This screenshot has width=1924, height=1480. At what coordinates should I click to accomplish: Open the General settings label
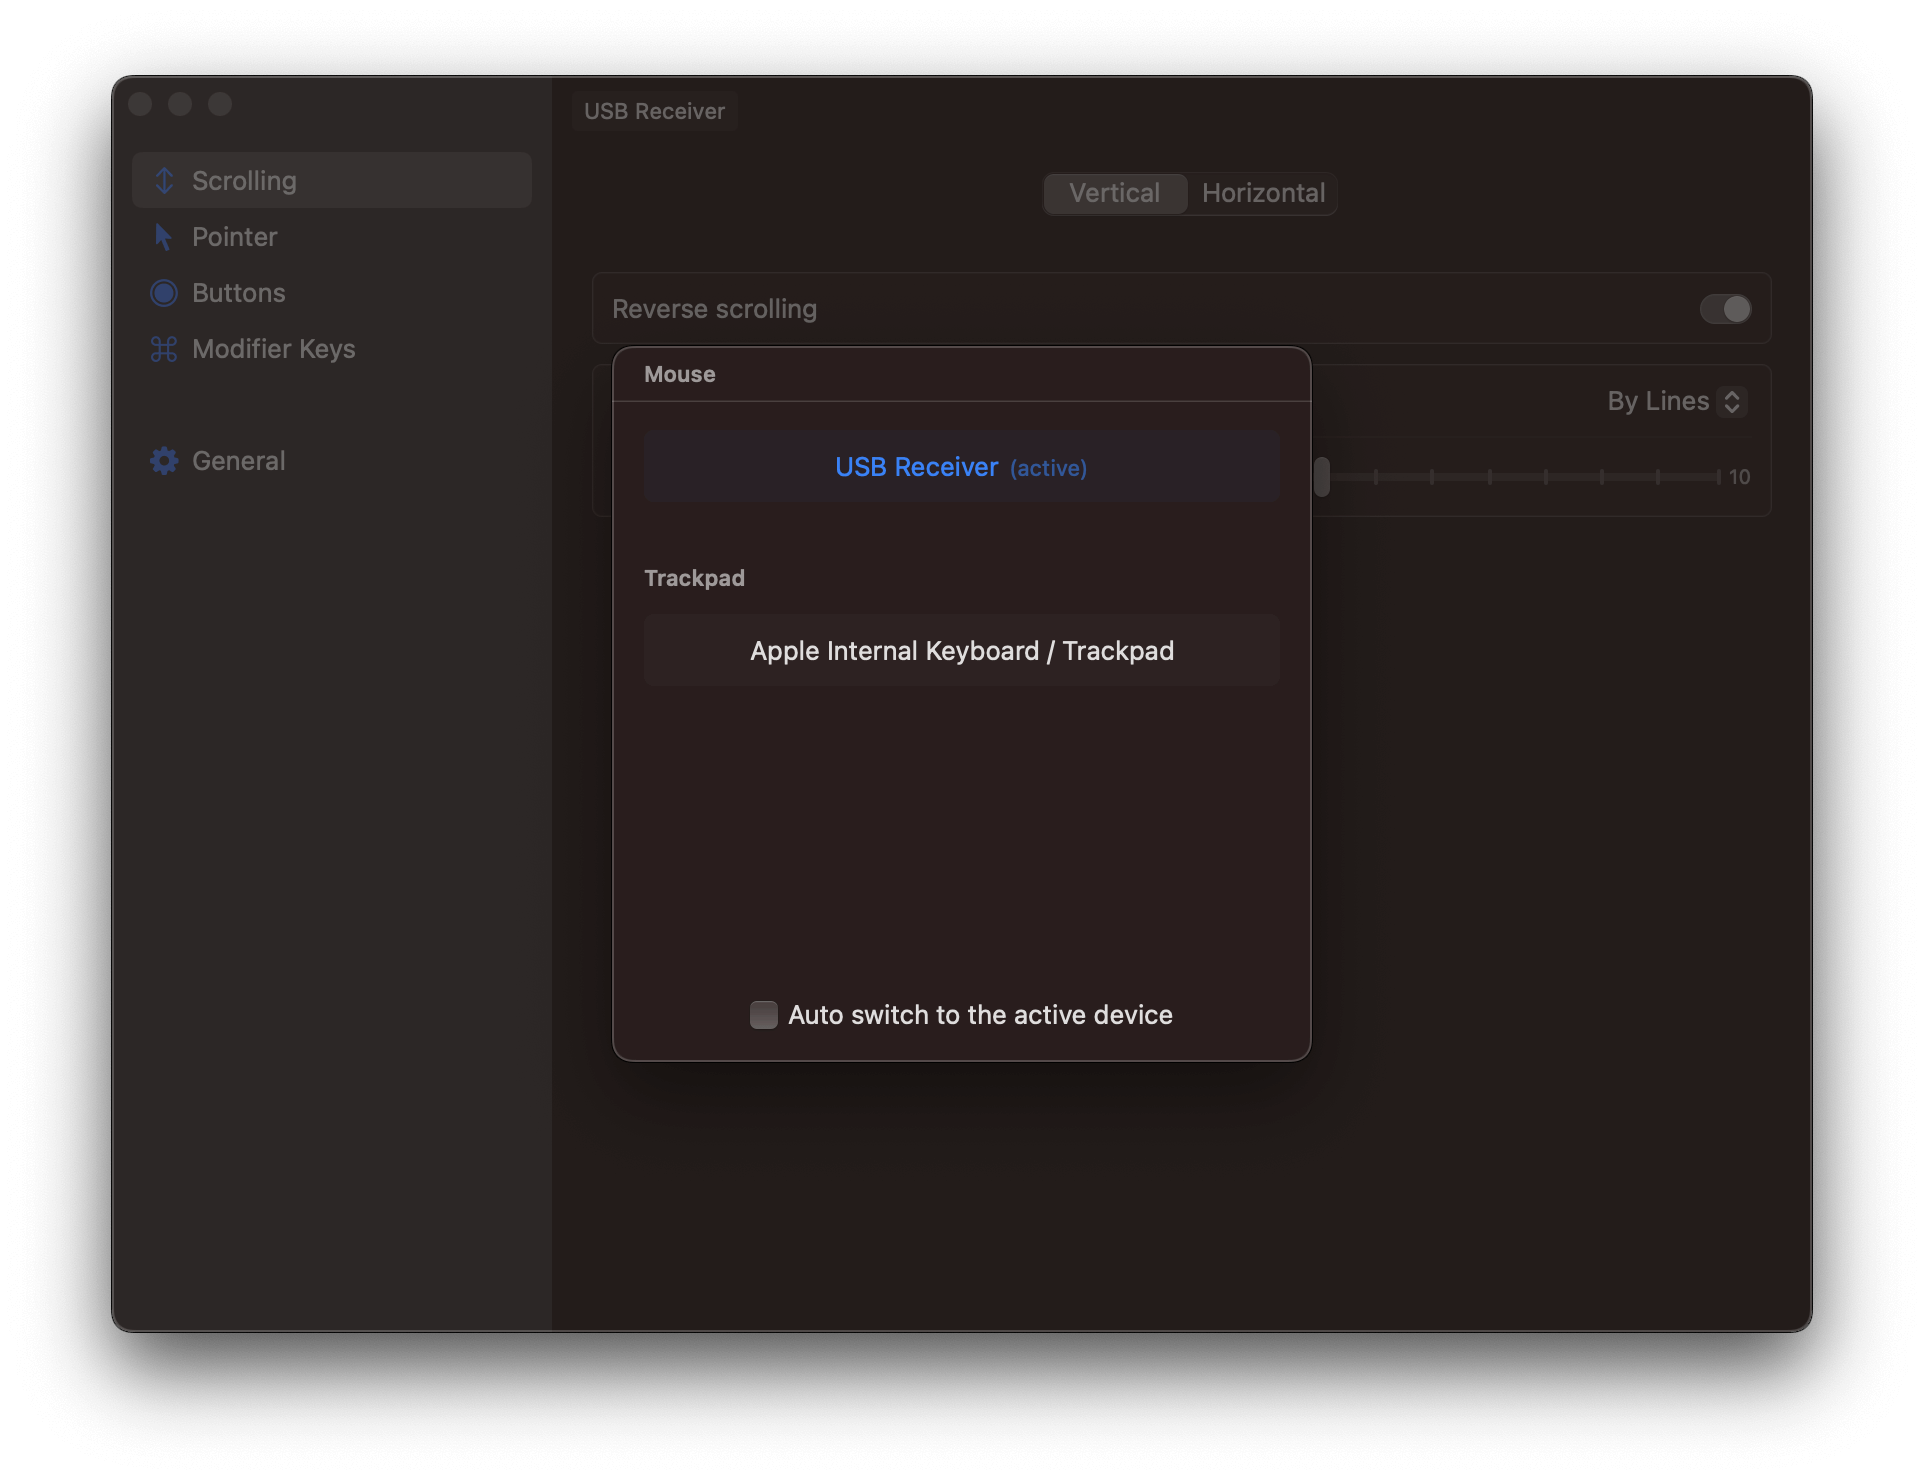[239, 461]
